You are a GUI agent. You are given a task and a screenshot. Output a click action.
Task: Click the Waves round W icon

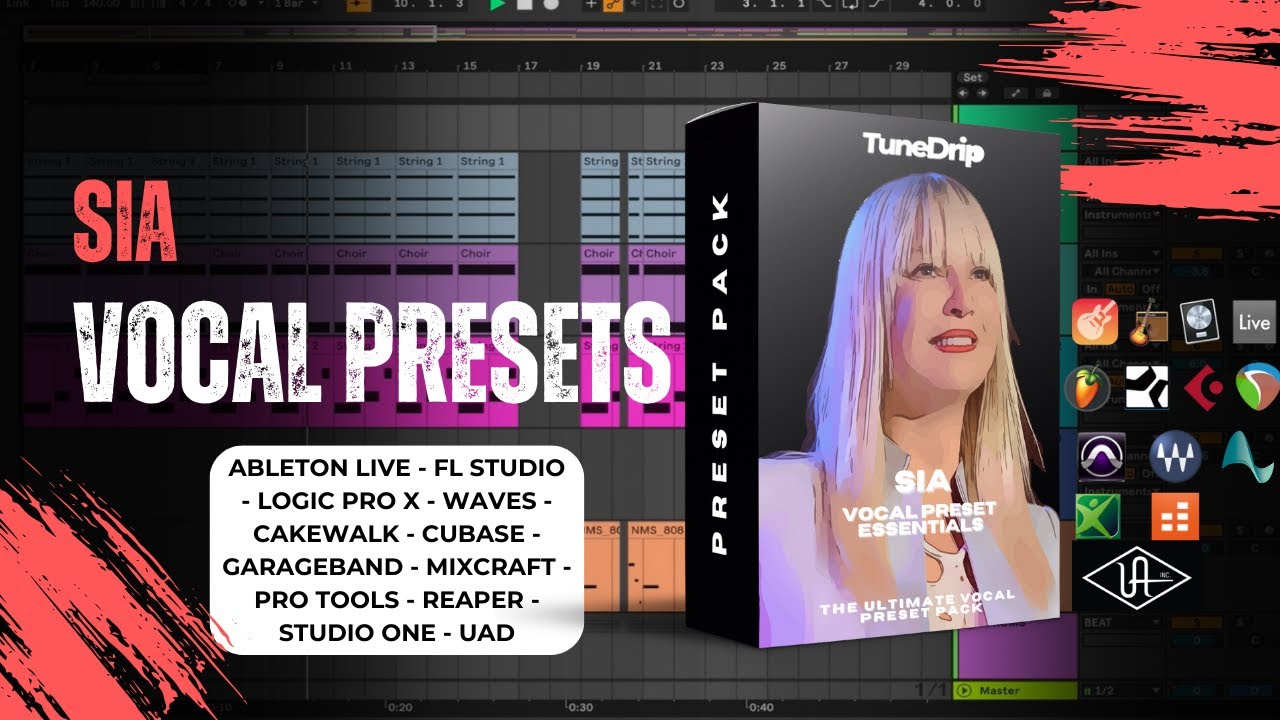point(1175,455)
